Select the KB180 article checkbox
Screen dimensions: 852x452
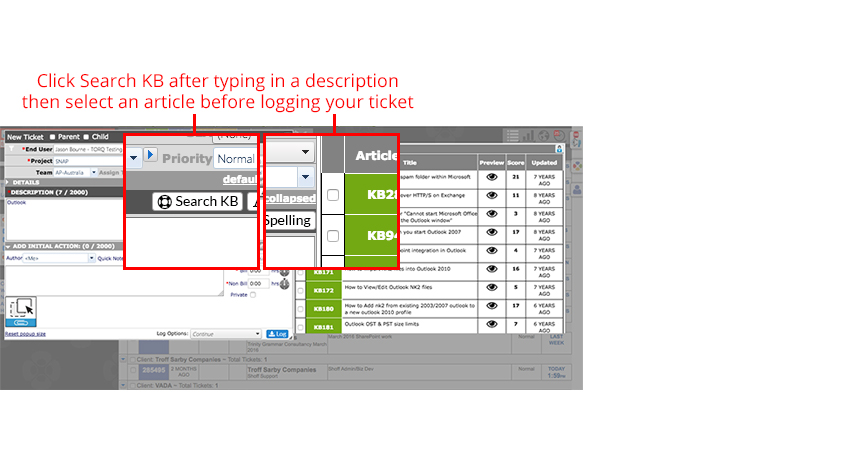[x=300, y=309]
